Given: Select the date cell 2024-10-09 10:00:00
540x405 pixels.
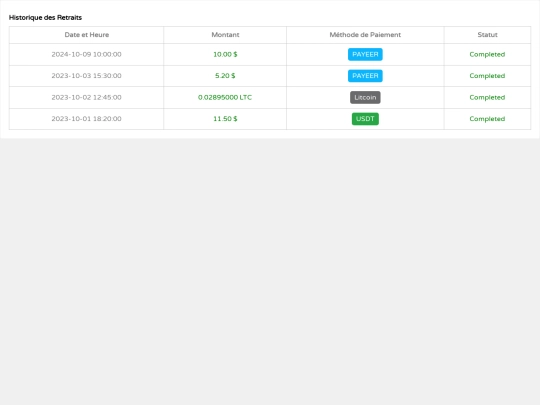Looking at the screenshot, I should pyautogui.click(x=86, y=54).
